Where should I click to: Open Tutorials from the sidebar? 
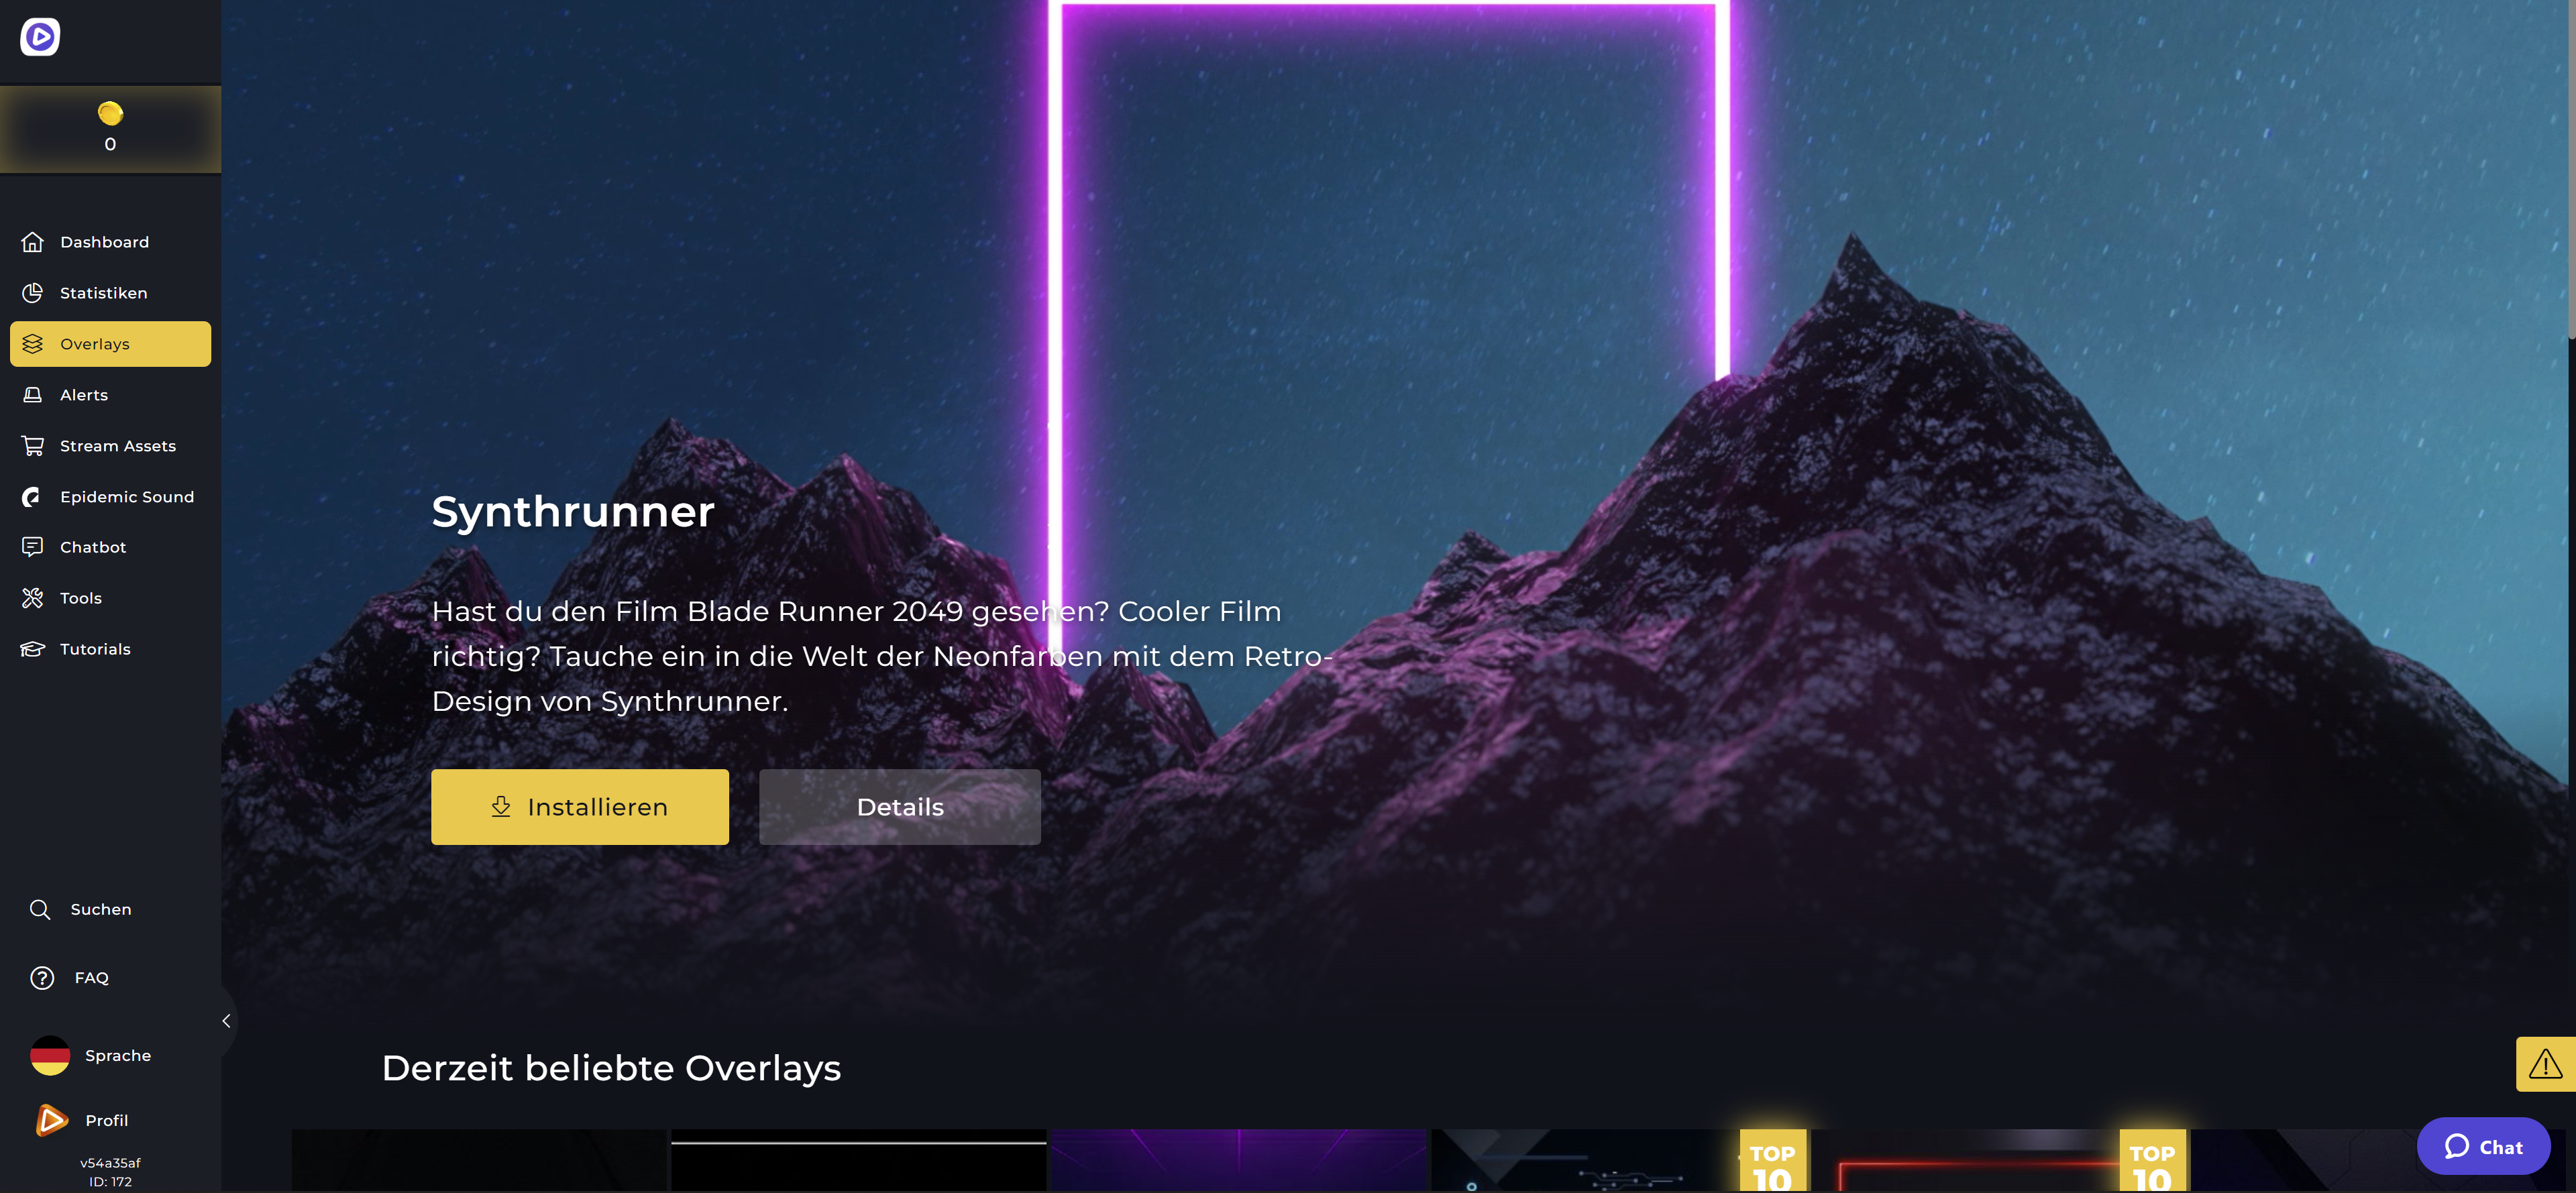(95, 648)
